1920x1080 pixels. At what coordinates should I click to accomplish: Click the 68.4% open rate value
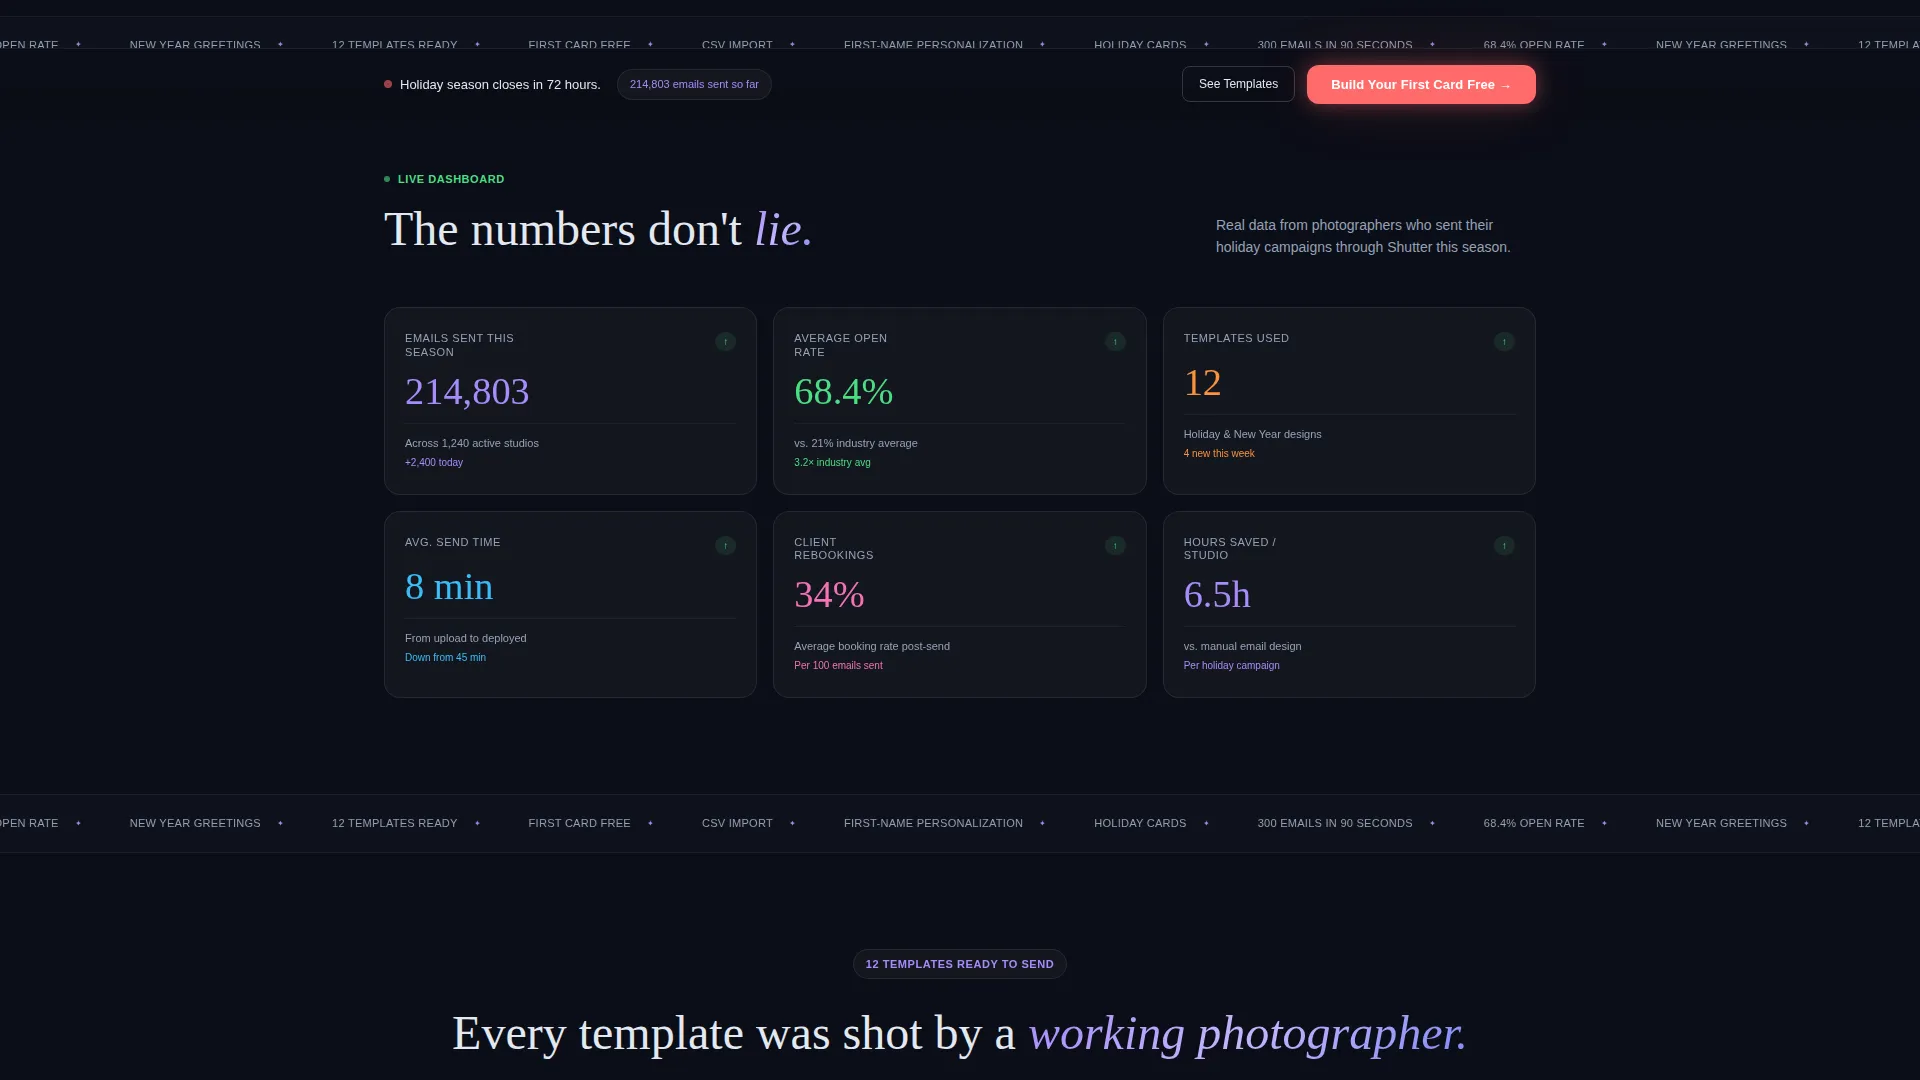(x=843, y=392)
